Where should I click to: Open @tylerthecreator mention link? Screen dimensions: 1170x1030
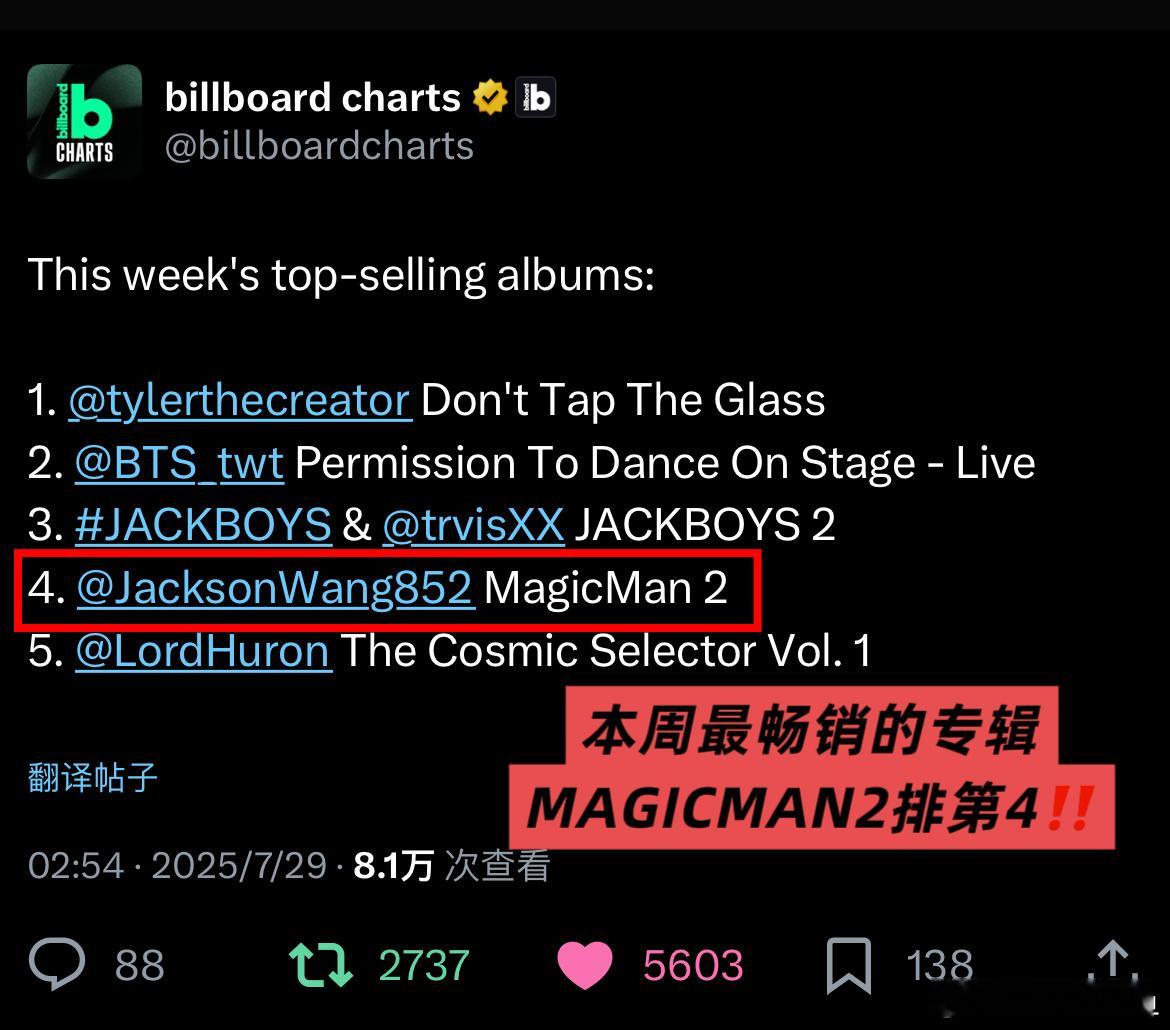240,400
